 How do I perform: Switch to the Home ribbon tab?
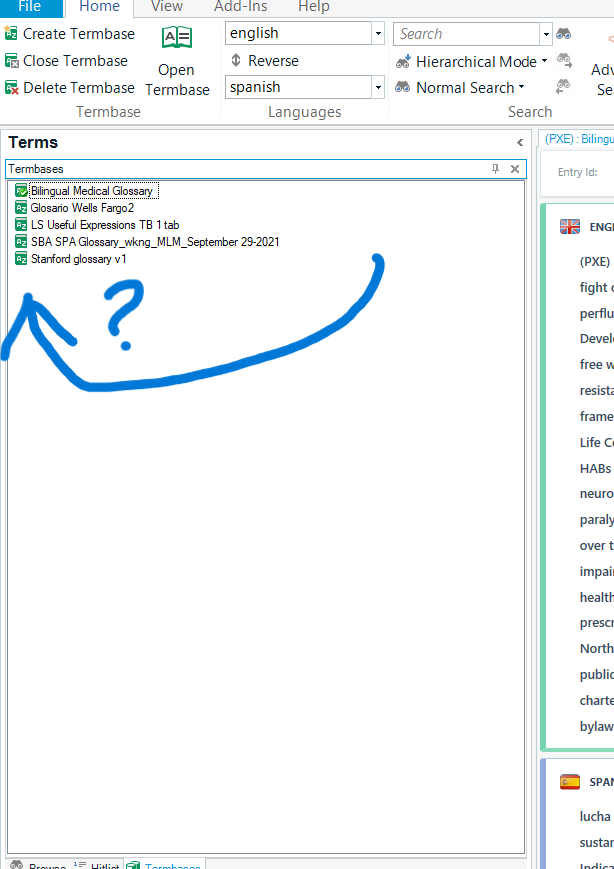99,7
